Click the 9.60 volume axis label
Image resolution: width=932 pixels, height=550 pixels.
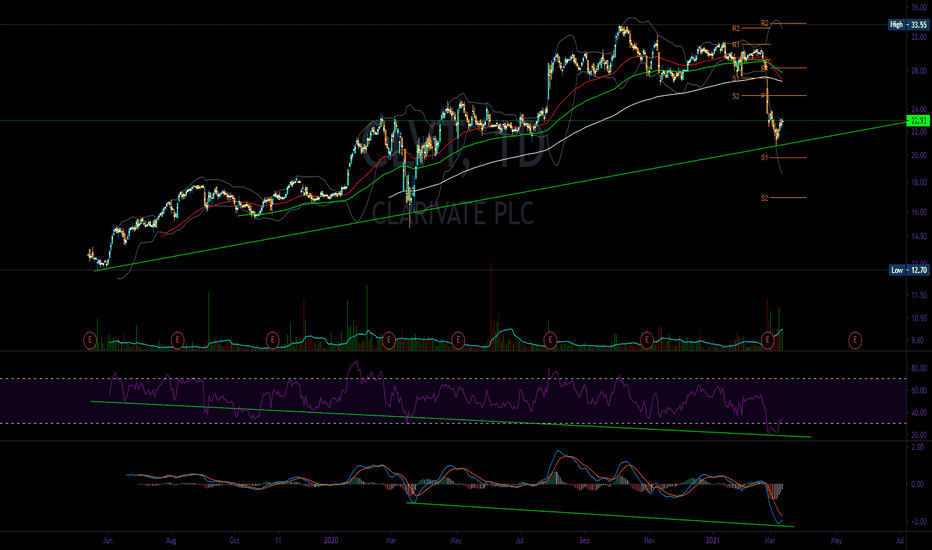[919, 341]
